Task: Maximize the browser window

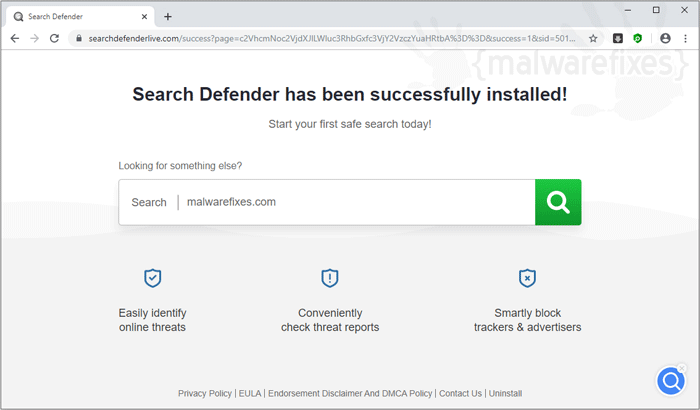Action: point(656,10)
